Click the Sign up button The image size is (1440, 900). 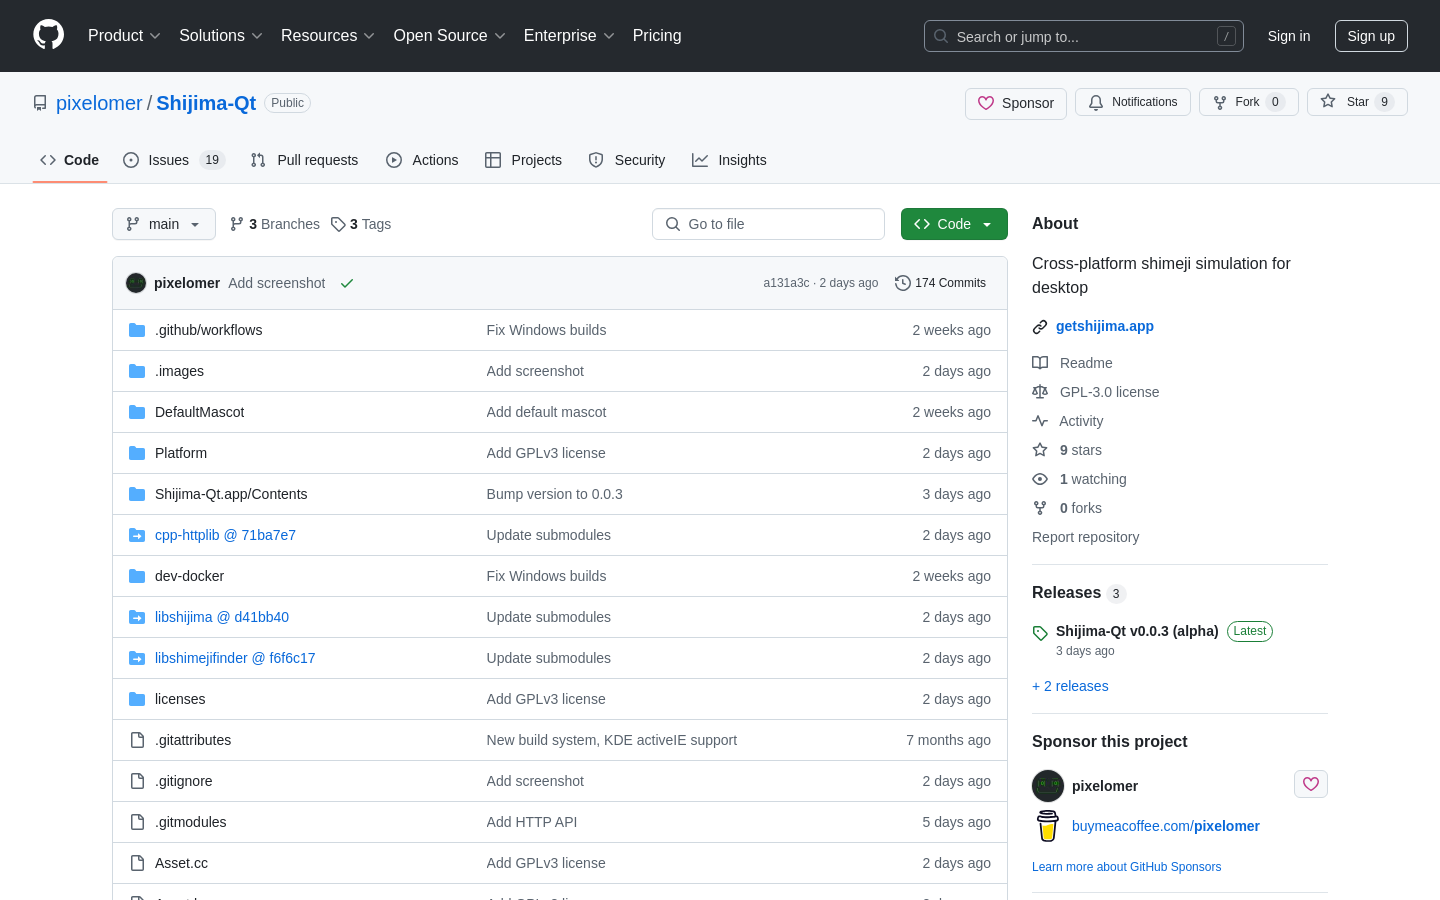tap(1371, 36)
